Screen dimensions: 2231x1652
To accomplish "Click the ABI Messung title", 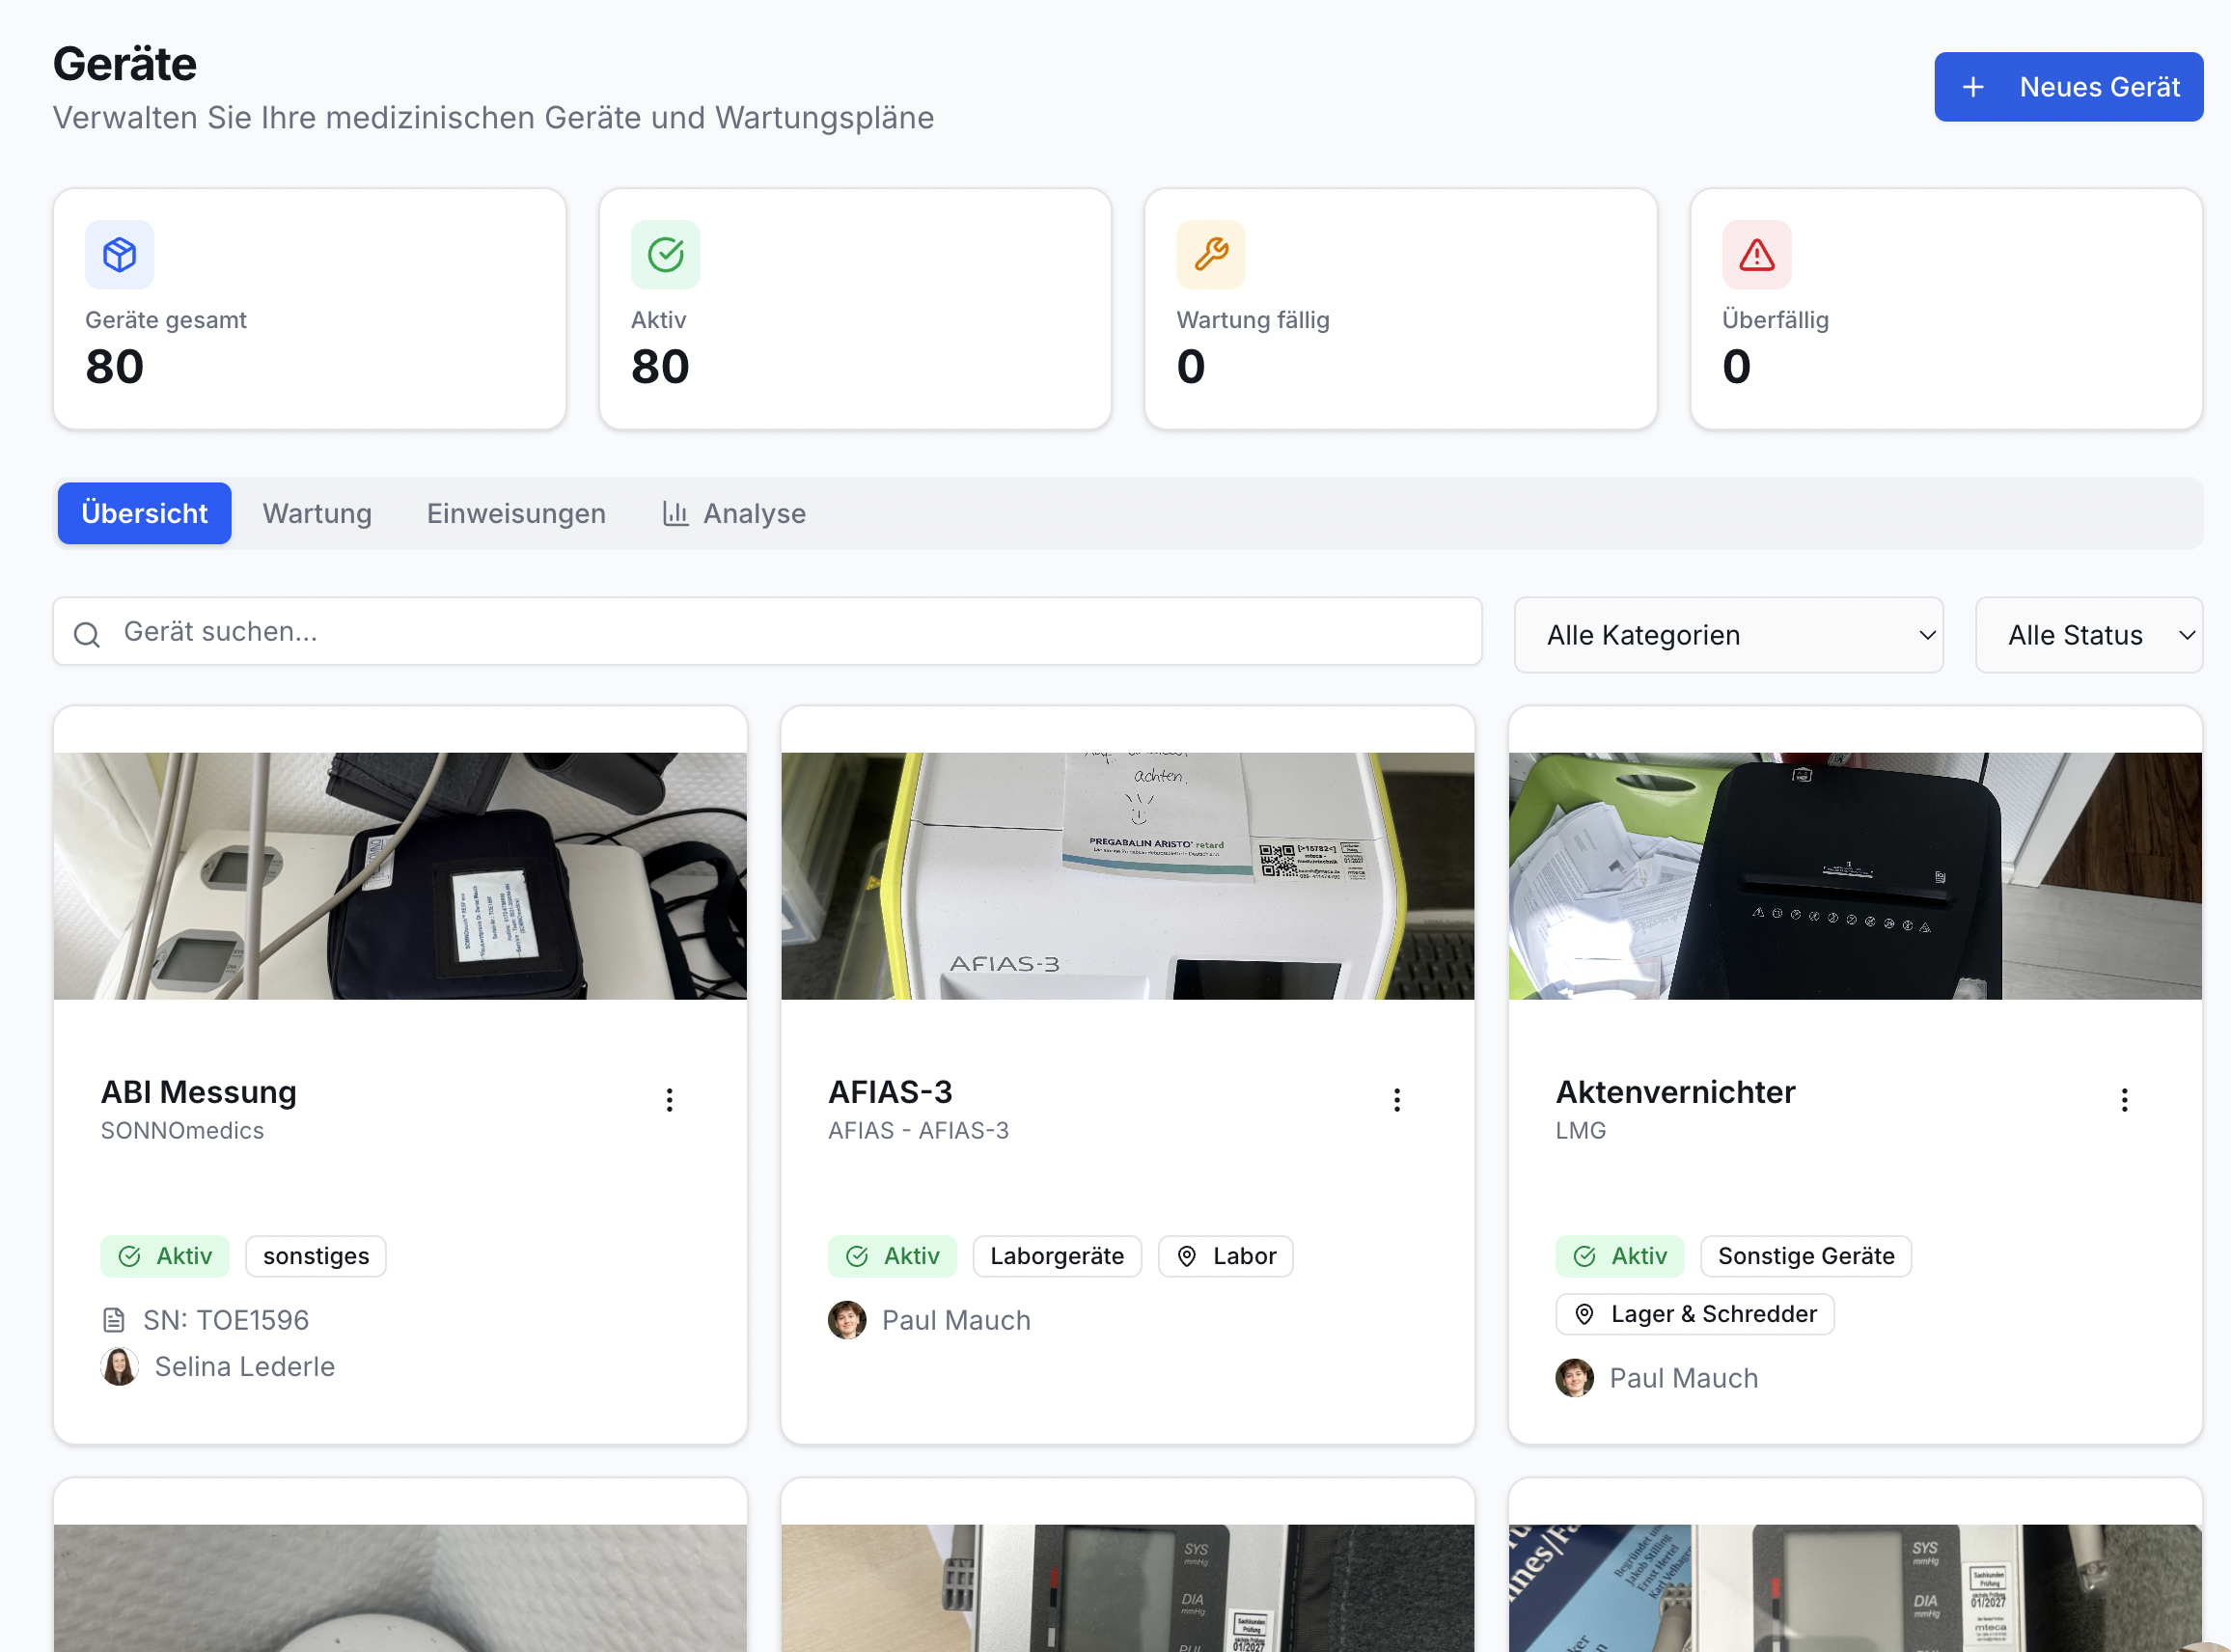I will pyautogui.click(x=199, y=1092).
